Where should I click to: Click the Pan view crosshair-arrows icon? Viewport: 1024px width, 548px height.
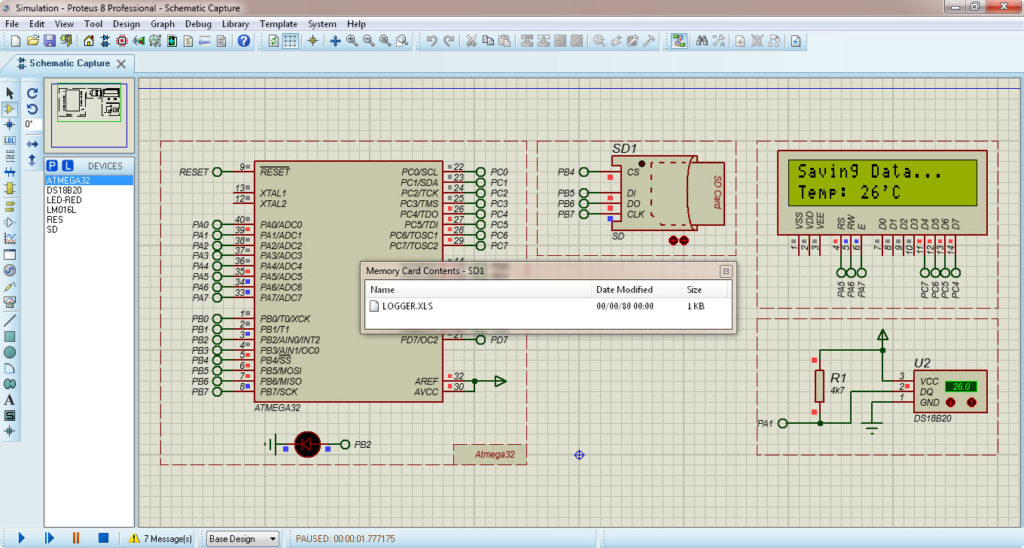coord(335,40)
